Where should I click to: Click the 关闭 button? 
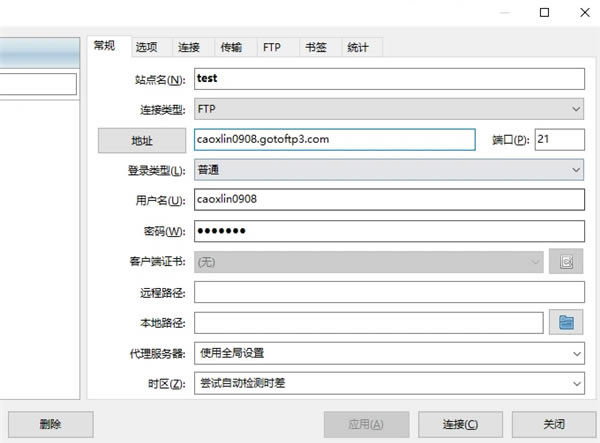553,424
